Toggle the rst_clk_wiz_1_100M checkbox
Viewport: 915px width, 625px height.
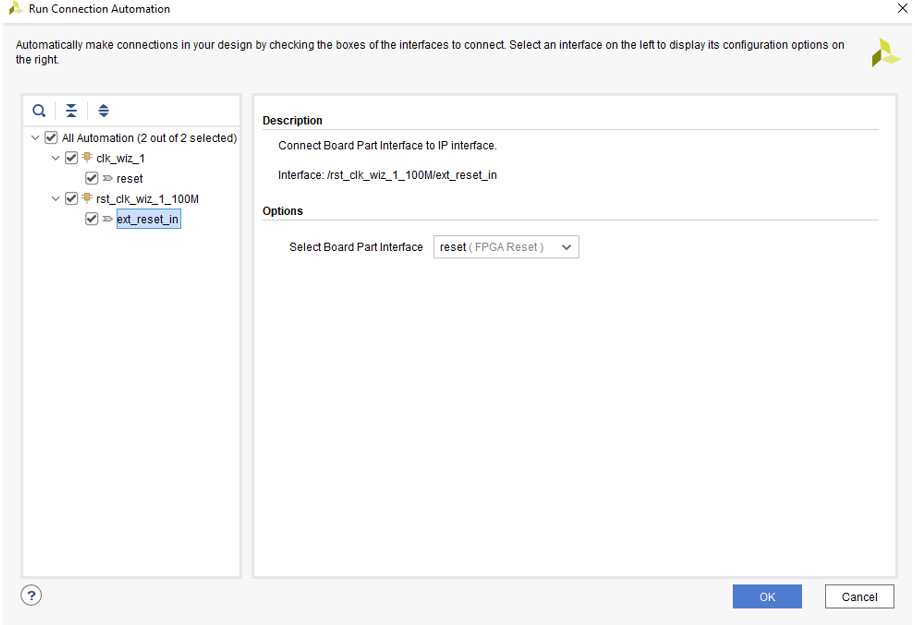[71, 199]
